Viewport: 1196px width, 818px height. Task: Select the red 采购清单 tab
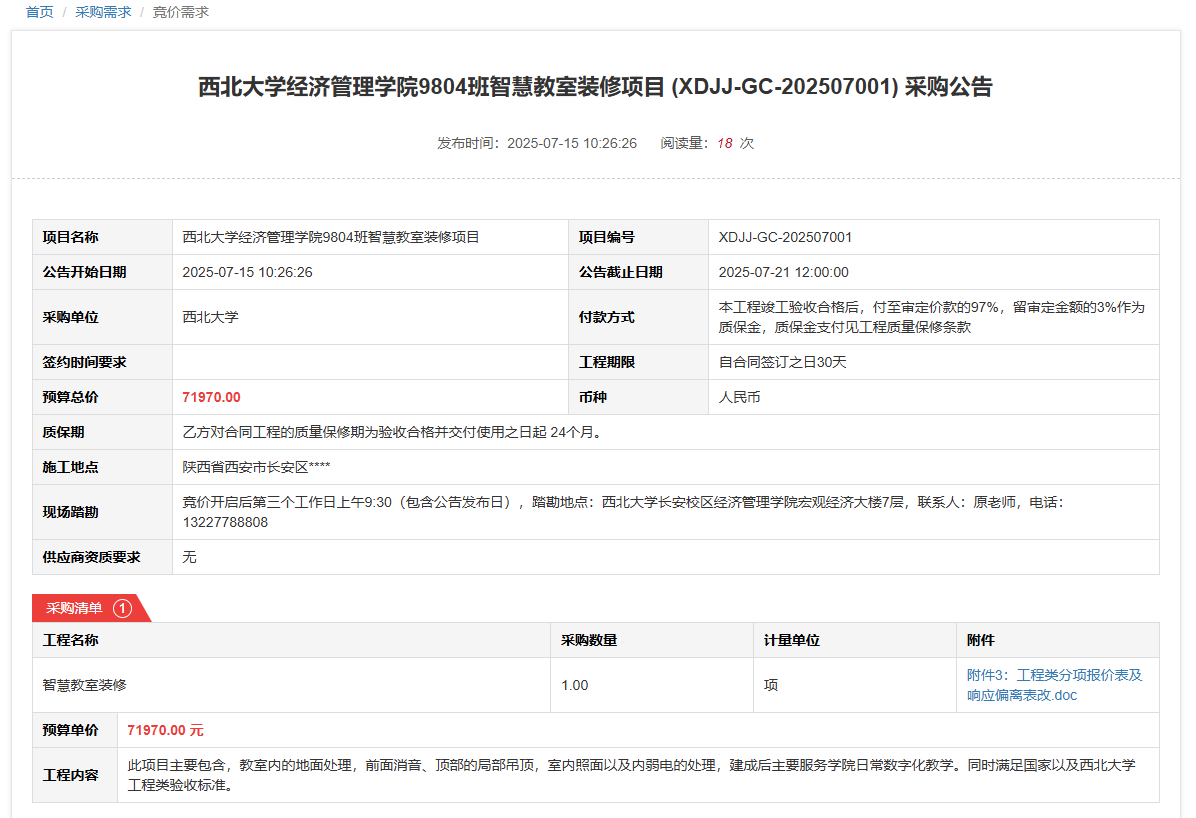(x=75, y=608)
